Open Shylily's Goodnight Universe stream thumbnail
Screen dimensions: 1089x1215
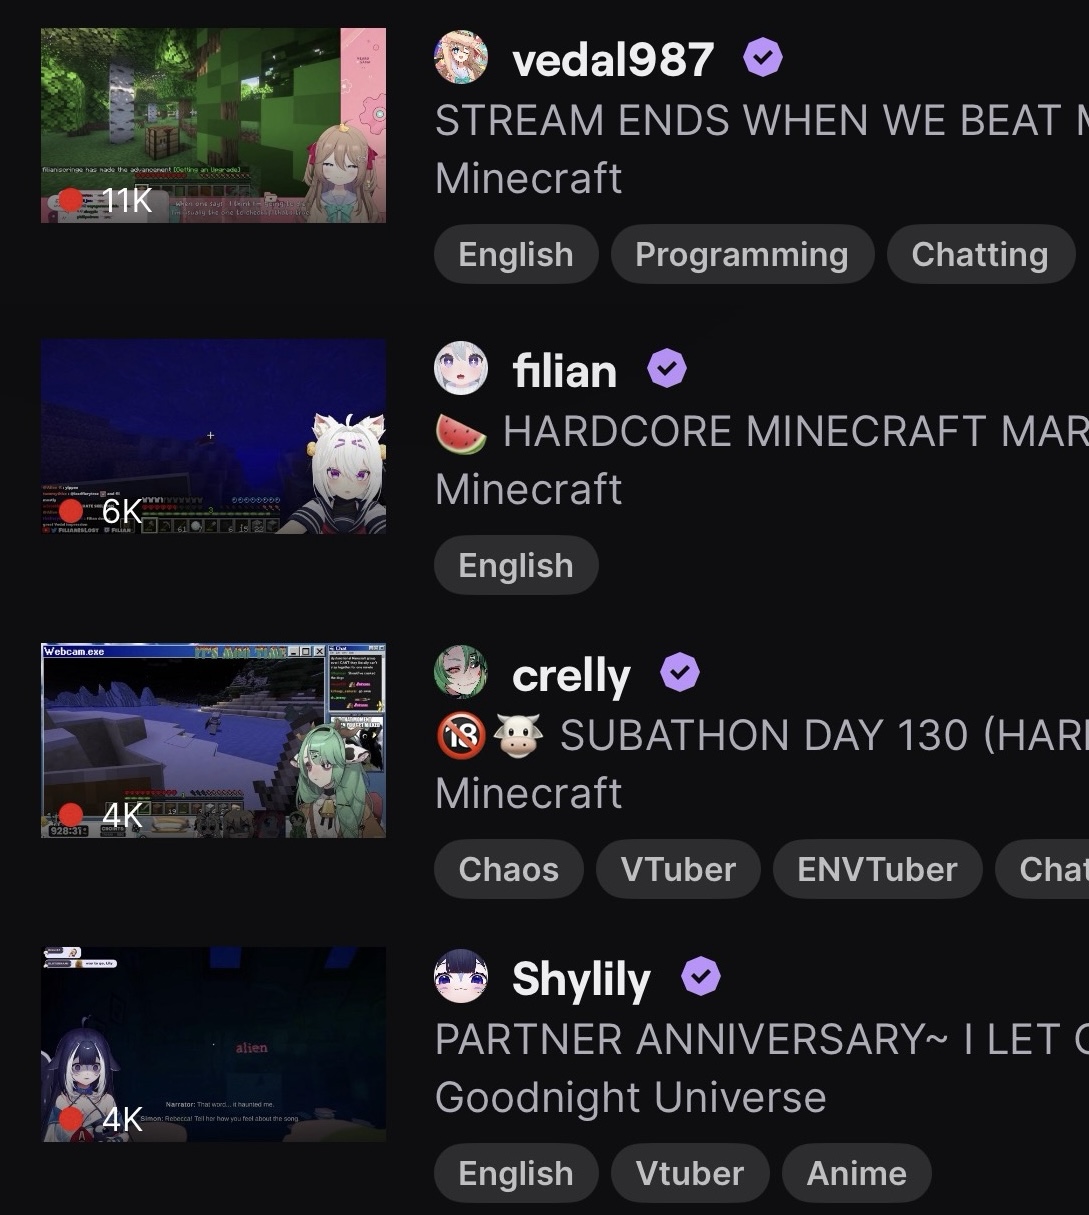(x=213, y=1044)
